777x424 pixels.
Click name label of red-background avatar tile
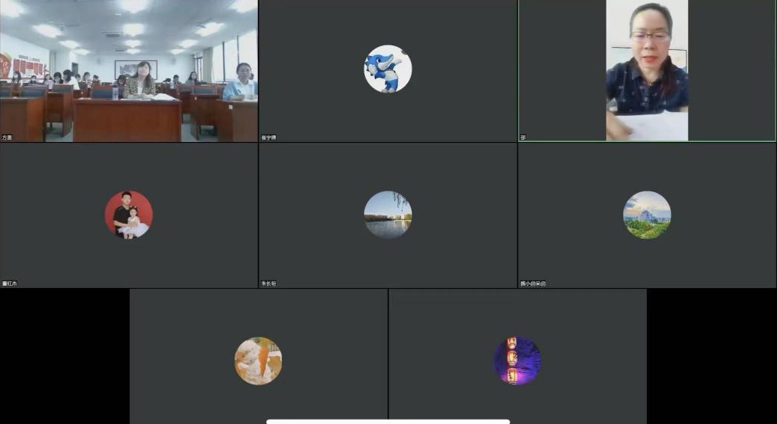[x=9, y=283]
